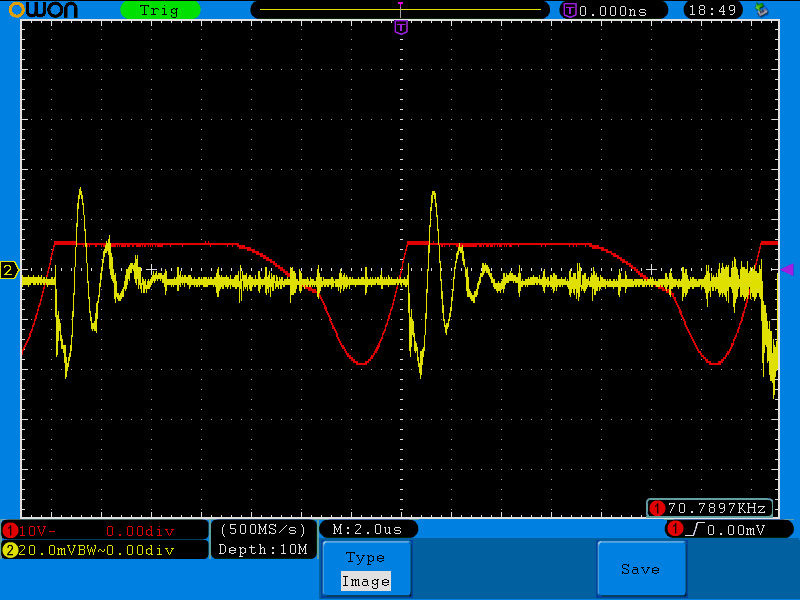Image resolution: width=800 pixels, height=600 pixels.
Task: Click the memory position bar at top
Action: [400, 10]
